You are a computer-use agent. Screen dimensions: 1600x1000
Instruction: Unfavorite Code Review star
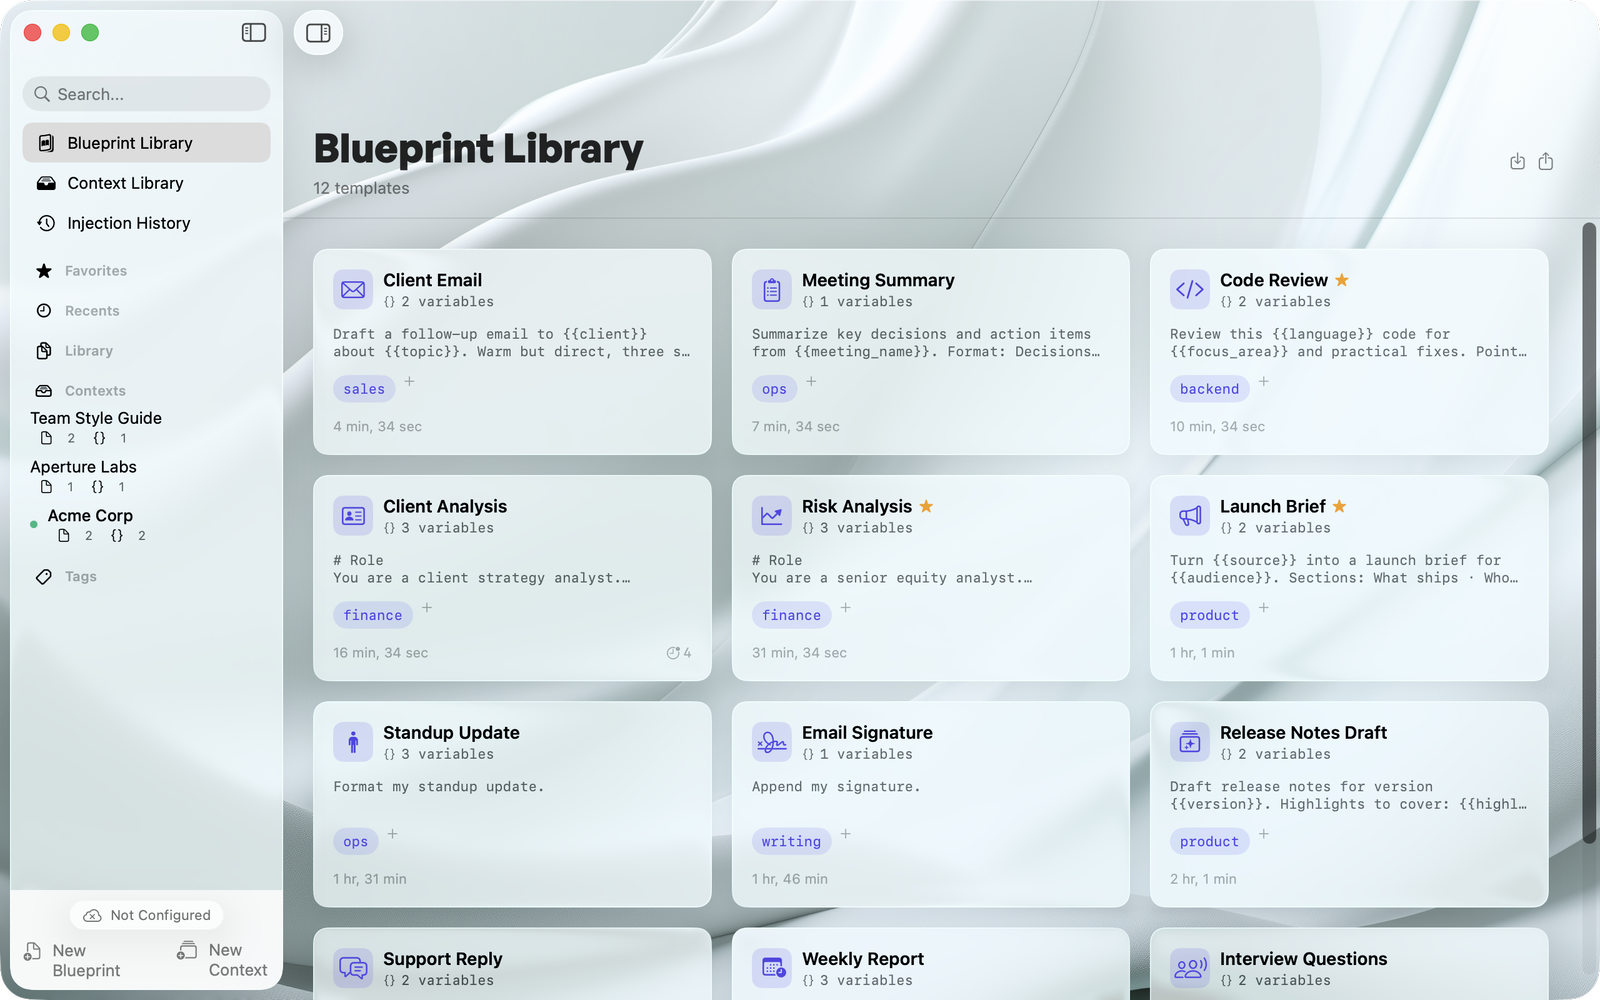click(1342, 280)
